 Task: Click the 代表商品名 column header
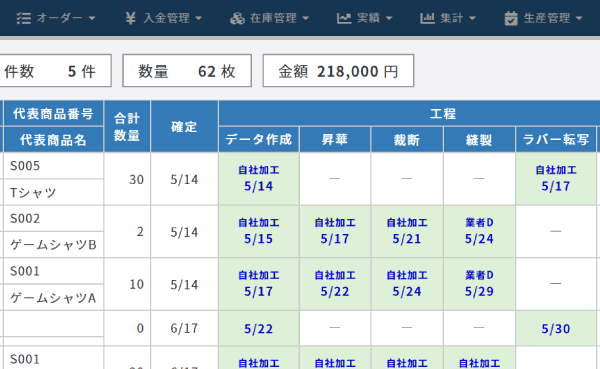pos(53,140)
